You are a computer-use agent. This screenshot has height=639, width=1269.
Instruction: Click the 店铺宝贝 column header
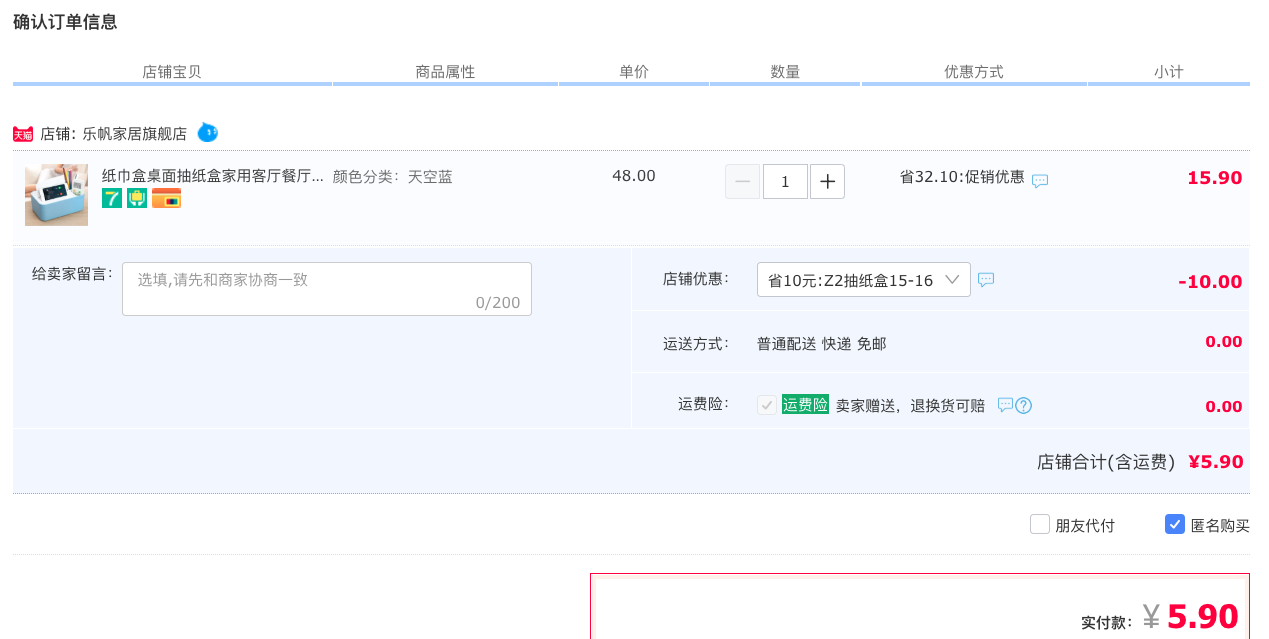pos(172,72)
